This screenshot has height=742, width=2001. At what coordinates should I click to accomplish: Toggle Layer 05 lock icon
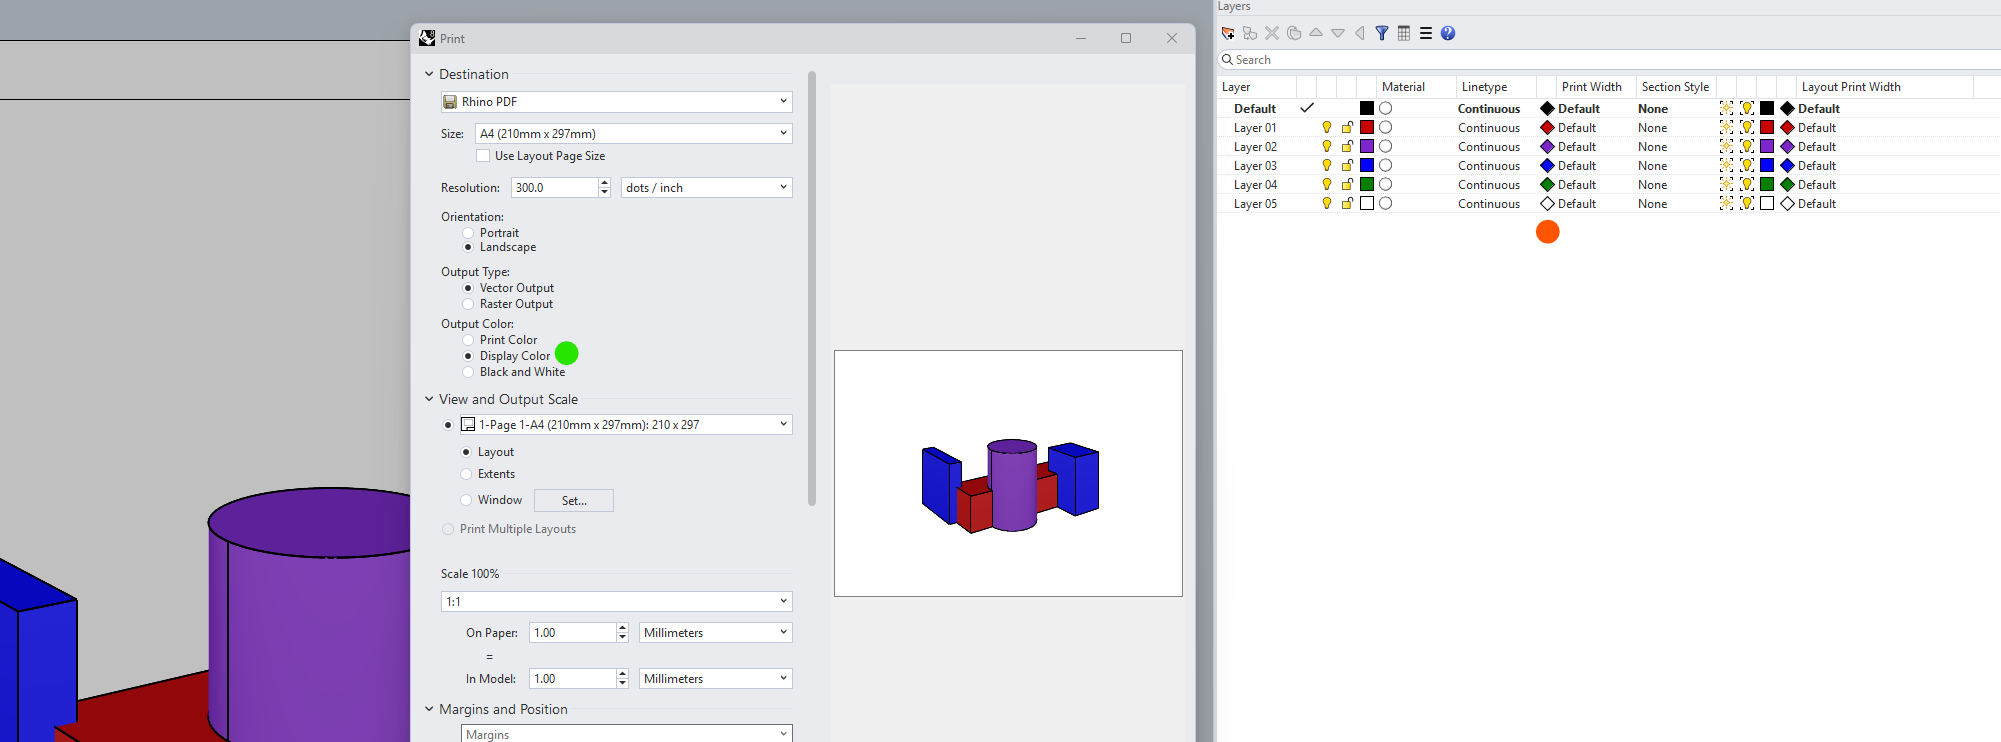[x=1347, y=203]
